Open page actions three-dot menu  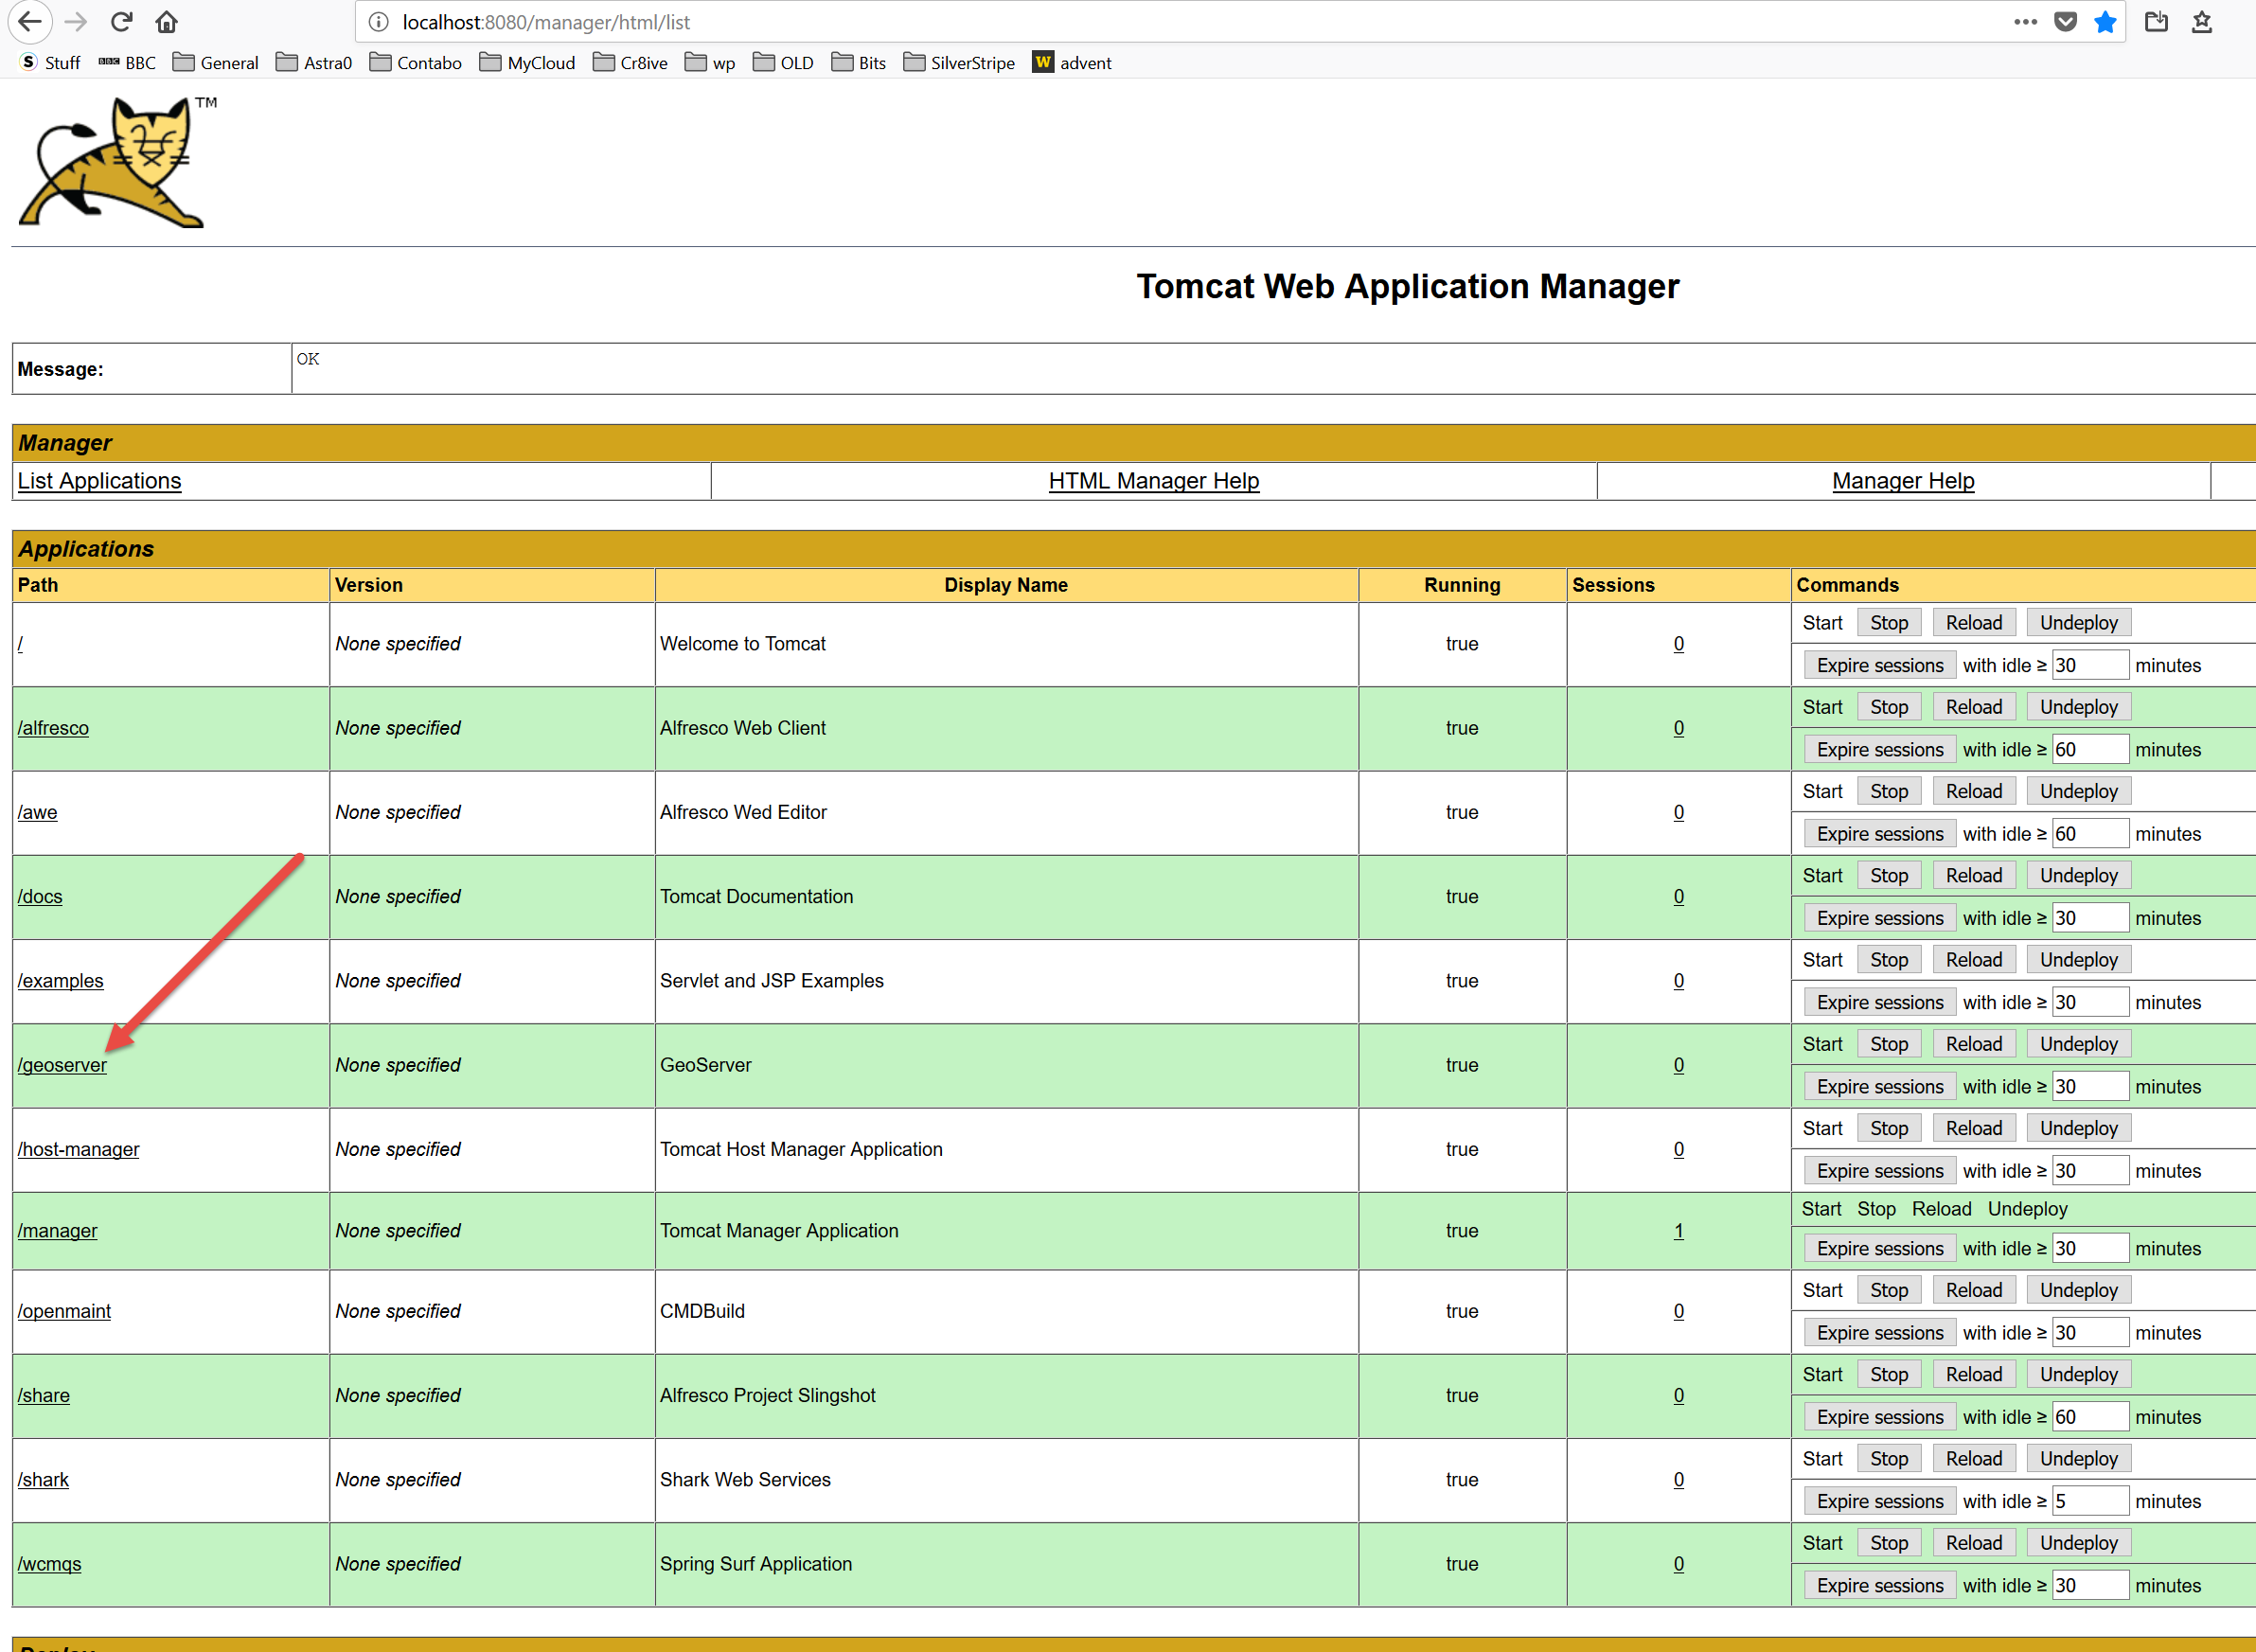point(2025,22)
